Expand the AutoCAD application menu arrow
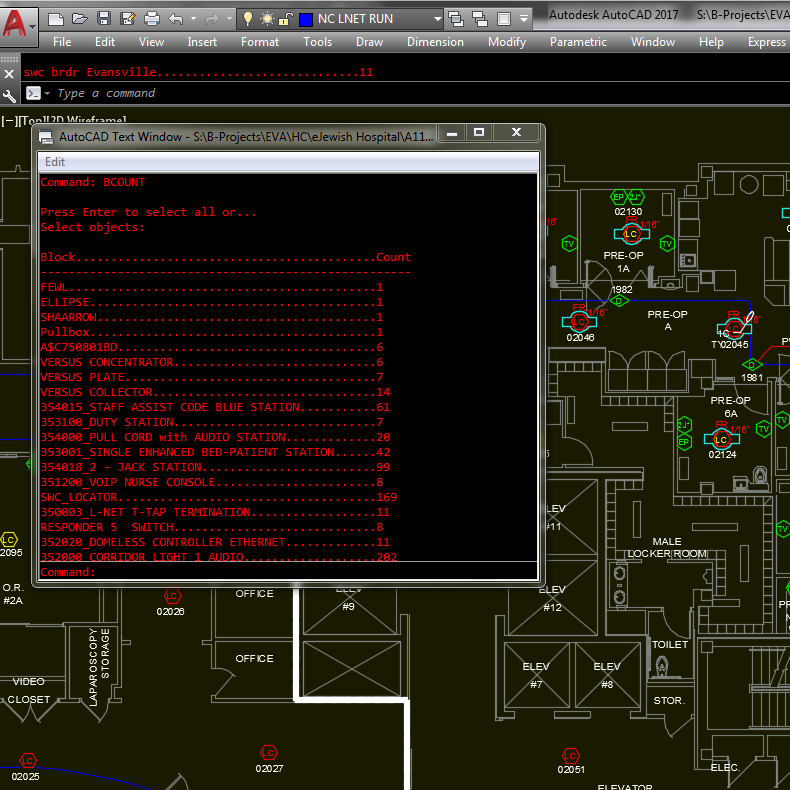This screenshot has height=790, width=790. pyautogui.click(x=33, y=27)
